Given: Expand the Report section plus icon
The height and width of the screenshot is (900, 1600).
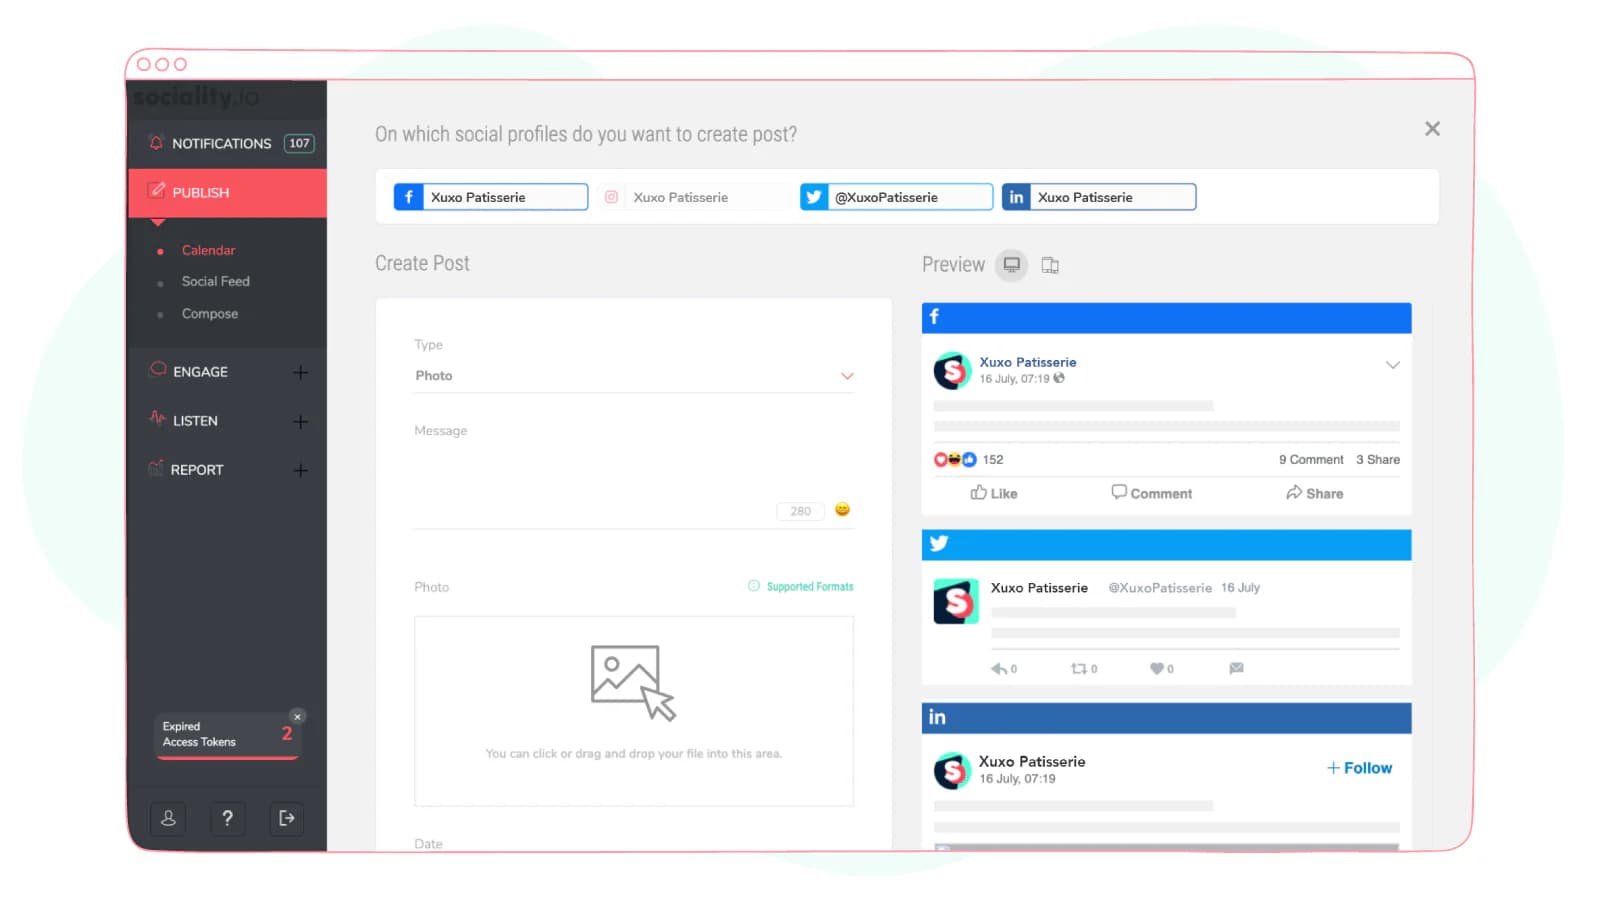Looking at the screenshot, I should (300, 470).
